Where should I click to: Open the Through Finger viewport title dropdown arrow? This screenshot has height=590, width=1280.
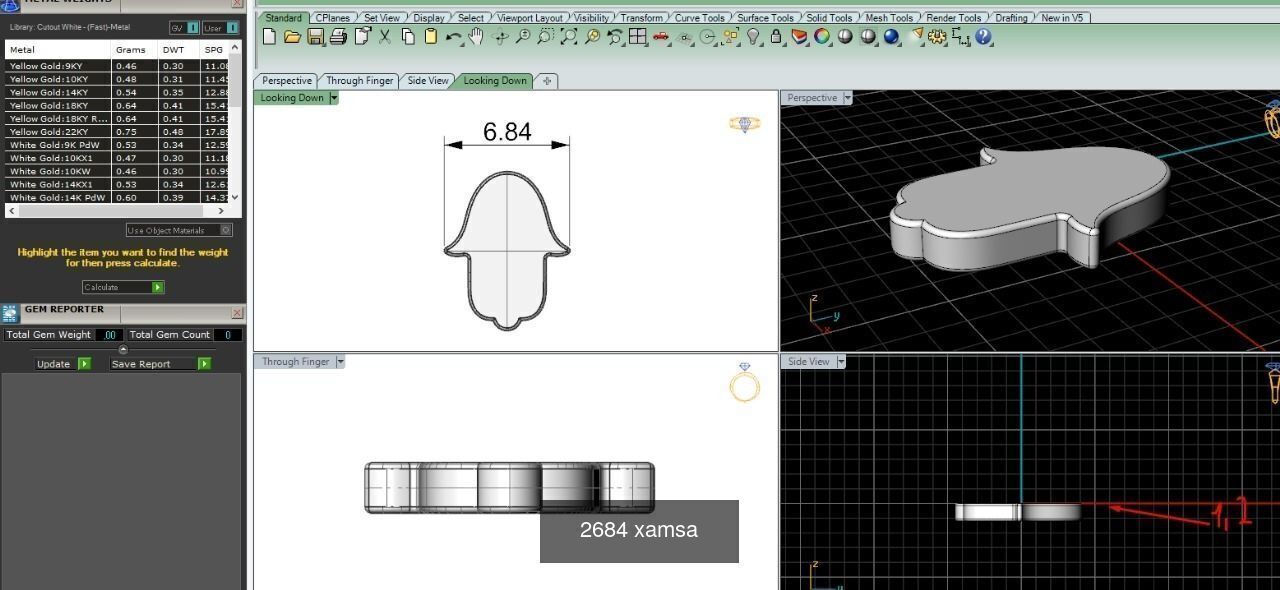click(340, 362)
